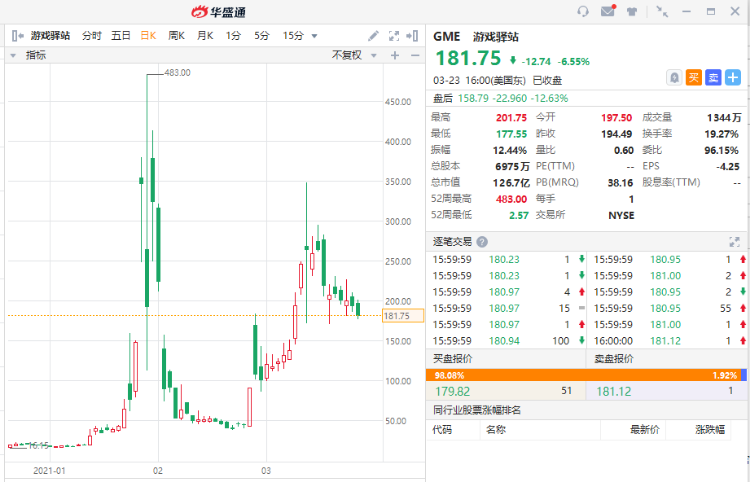Image resolution: width=750 pixels, height=482 pixels.
Task: Click the orange buy ratio bar 98.08%
Action: 583,375
